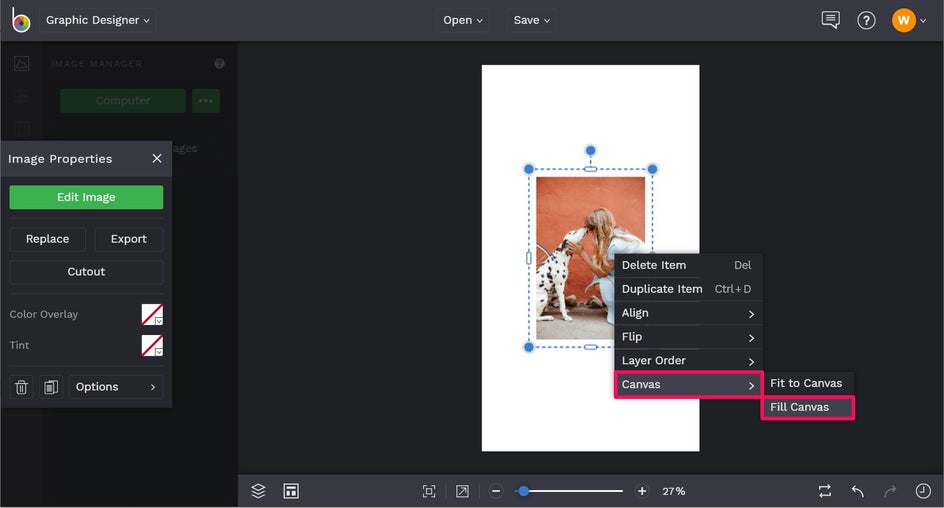Open the feedback chat icon
The width and height of the screenshot is (944, 508).
pos(830,20)
